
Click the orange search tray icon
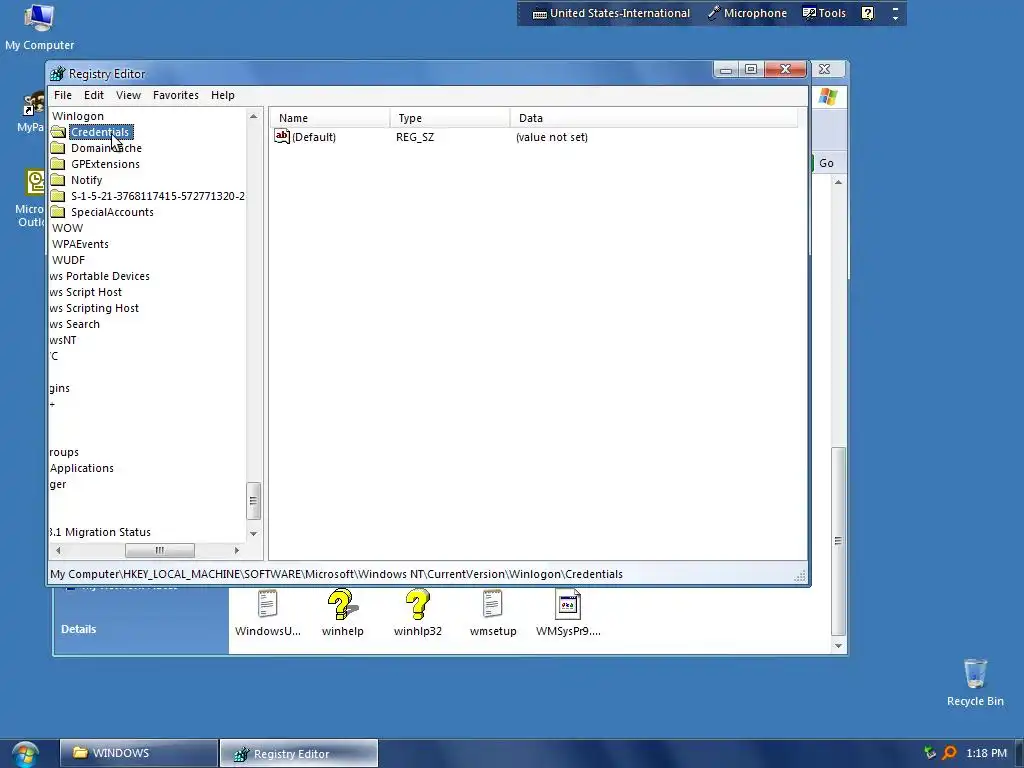click(950, 753)
